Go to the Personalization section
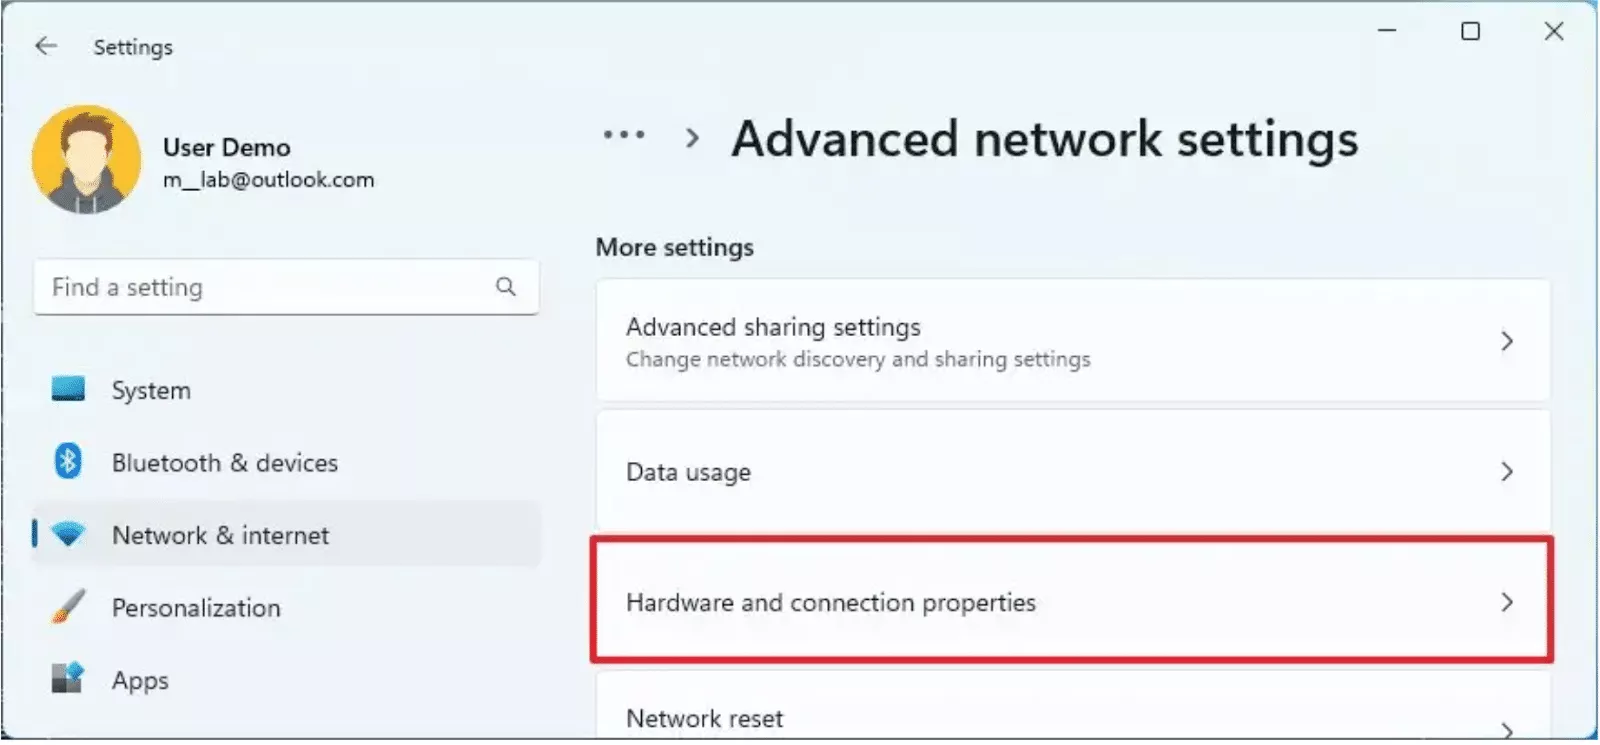This screenshot has height=745, width=1600. 196,608
